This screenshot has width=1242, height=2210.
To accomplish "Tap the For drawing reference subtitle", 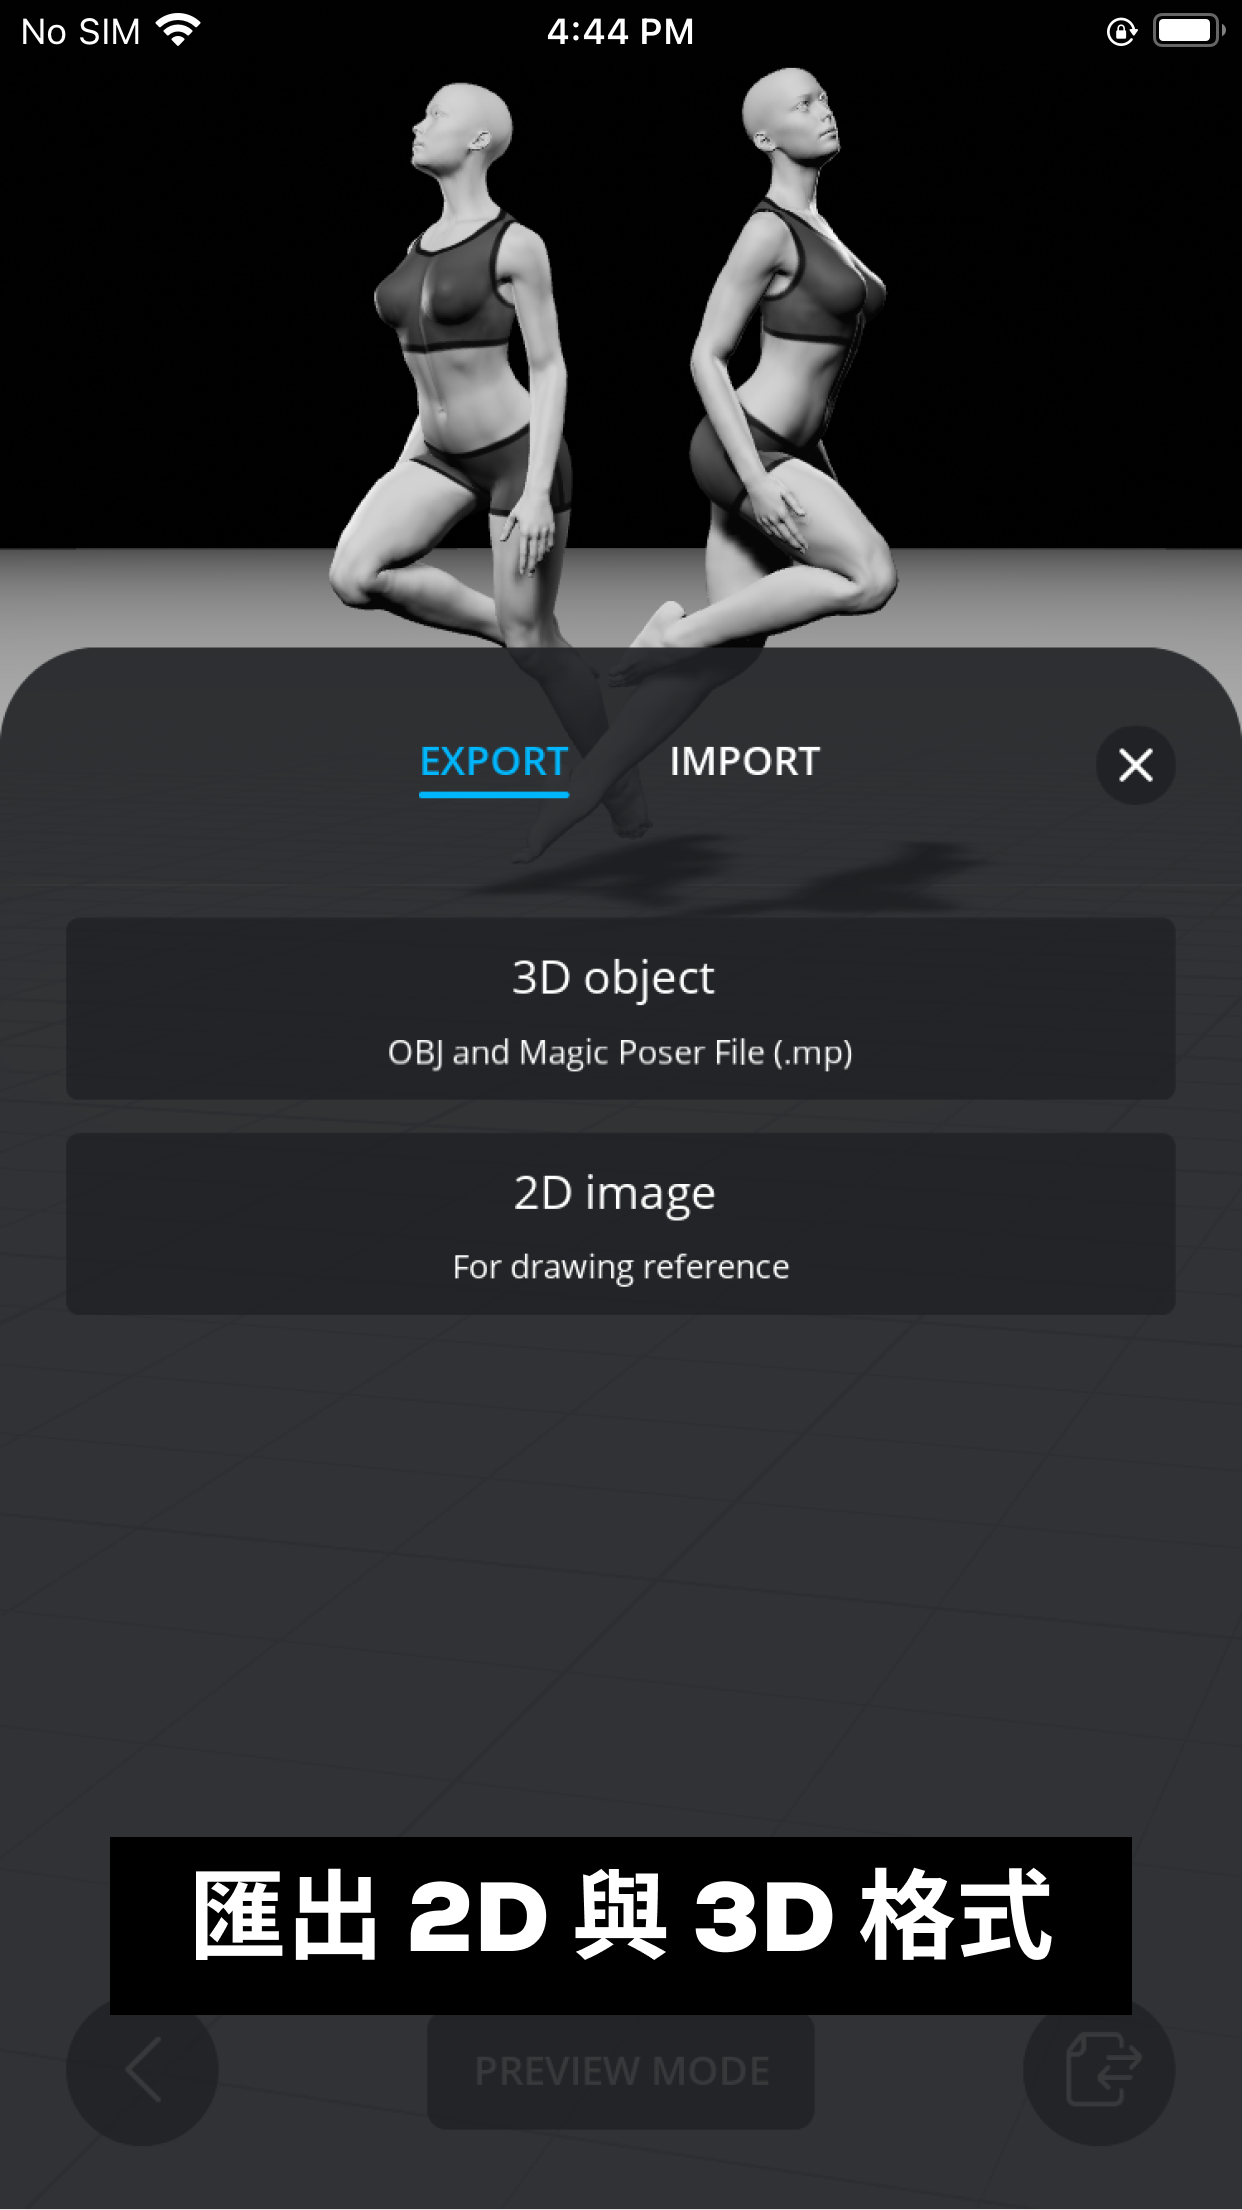I will (x=621, y=1267).
